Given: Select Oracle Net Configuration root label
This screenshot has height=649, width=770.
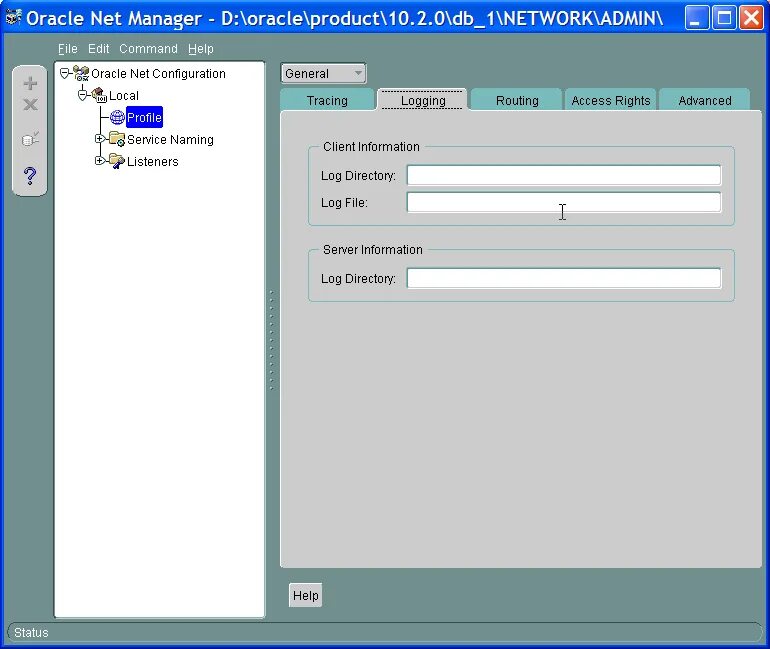Looking at the screenshot, I should click(158, 74).
